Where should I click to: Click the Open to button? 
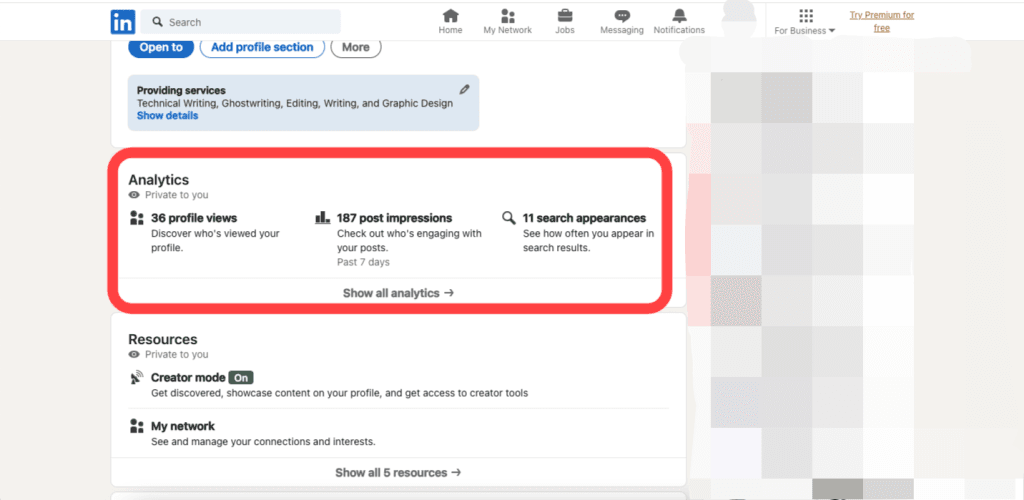[x=161, y=47]
